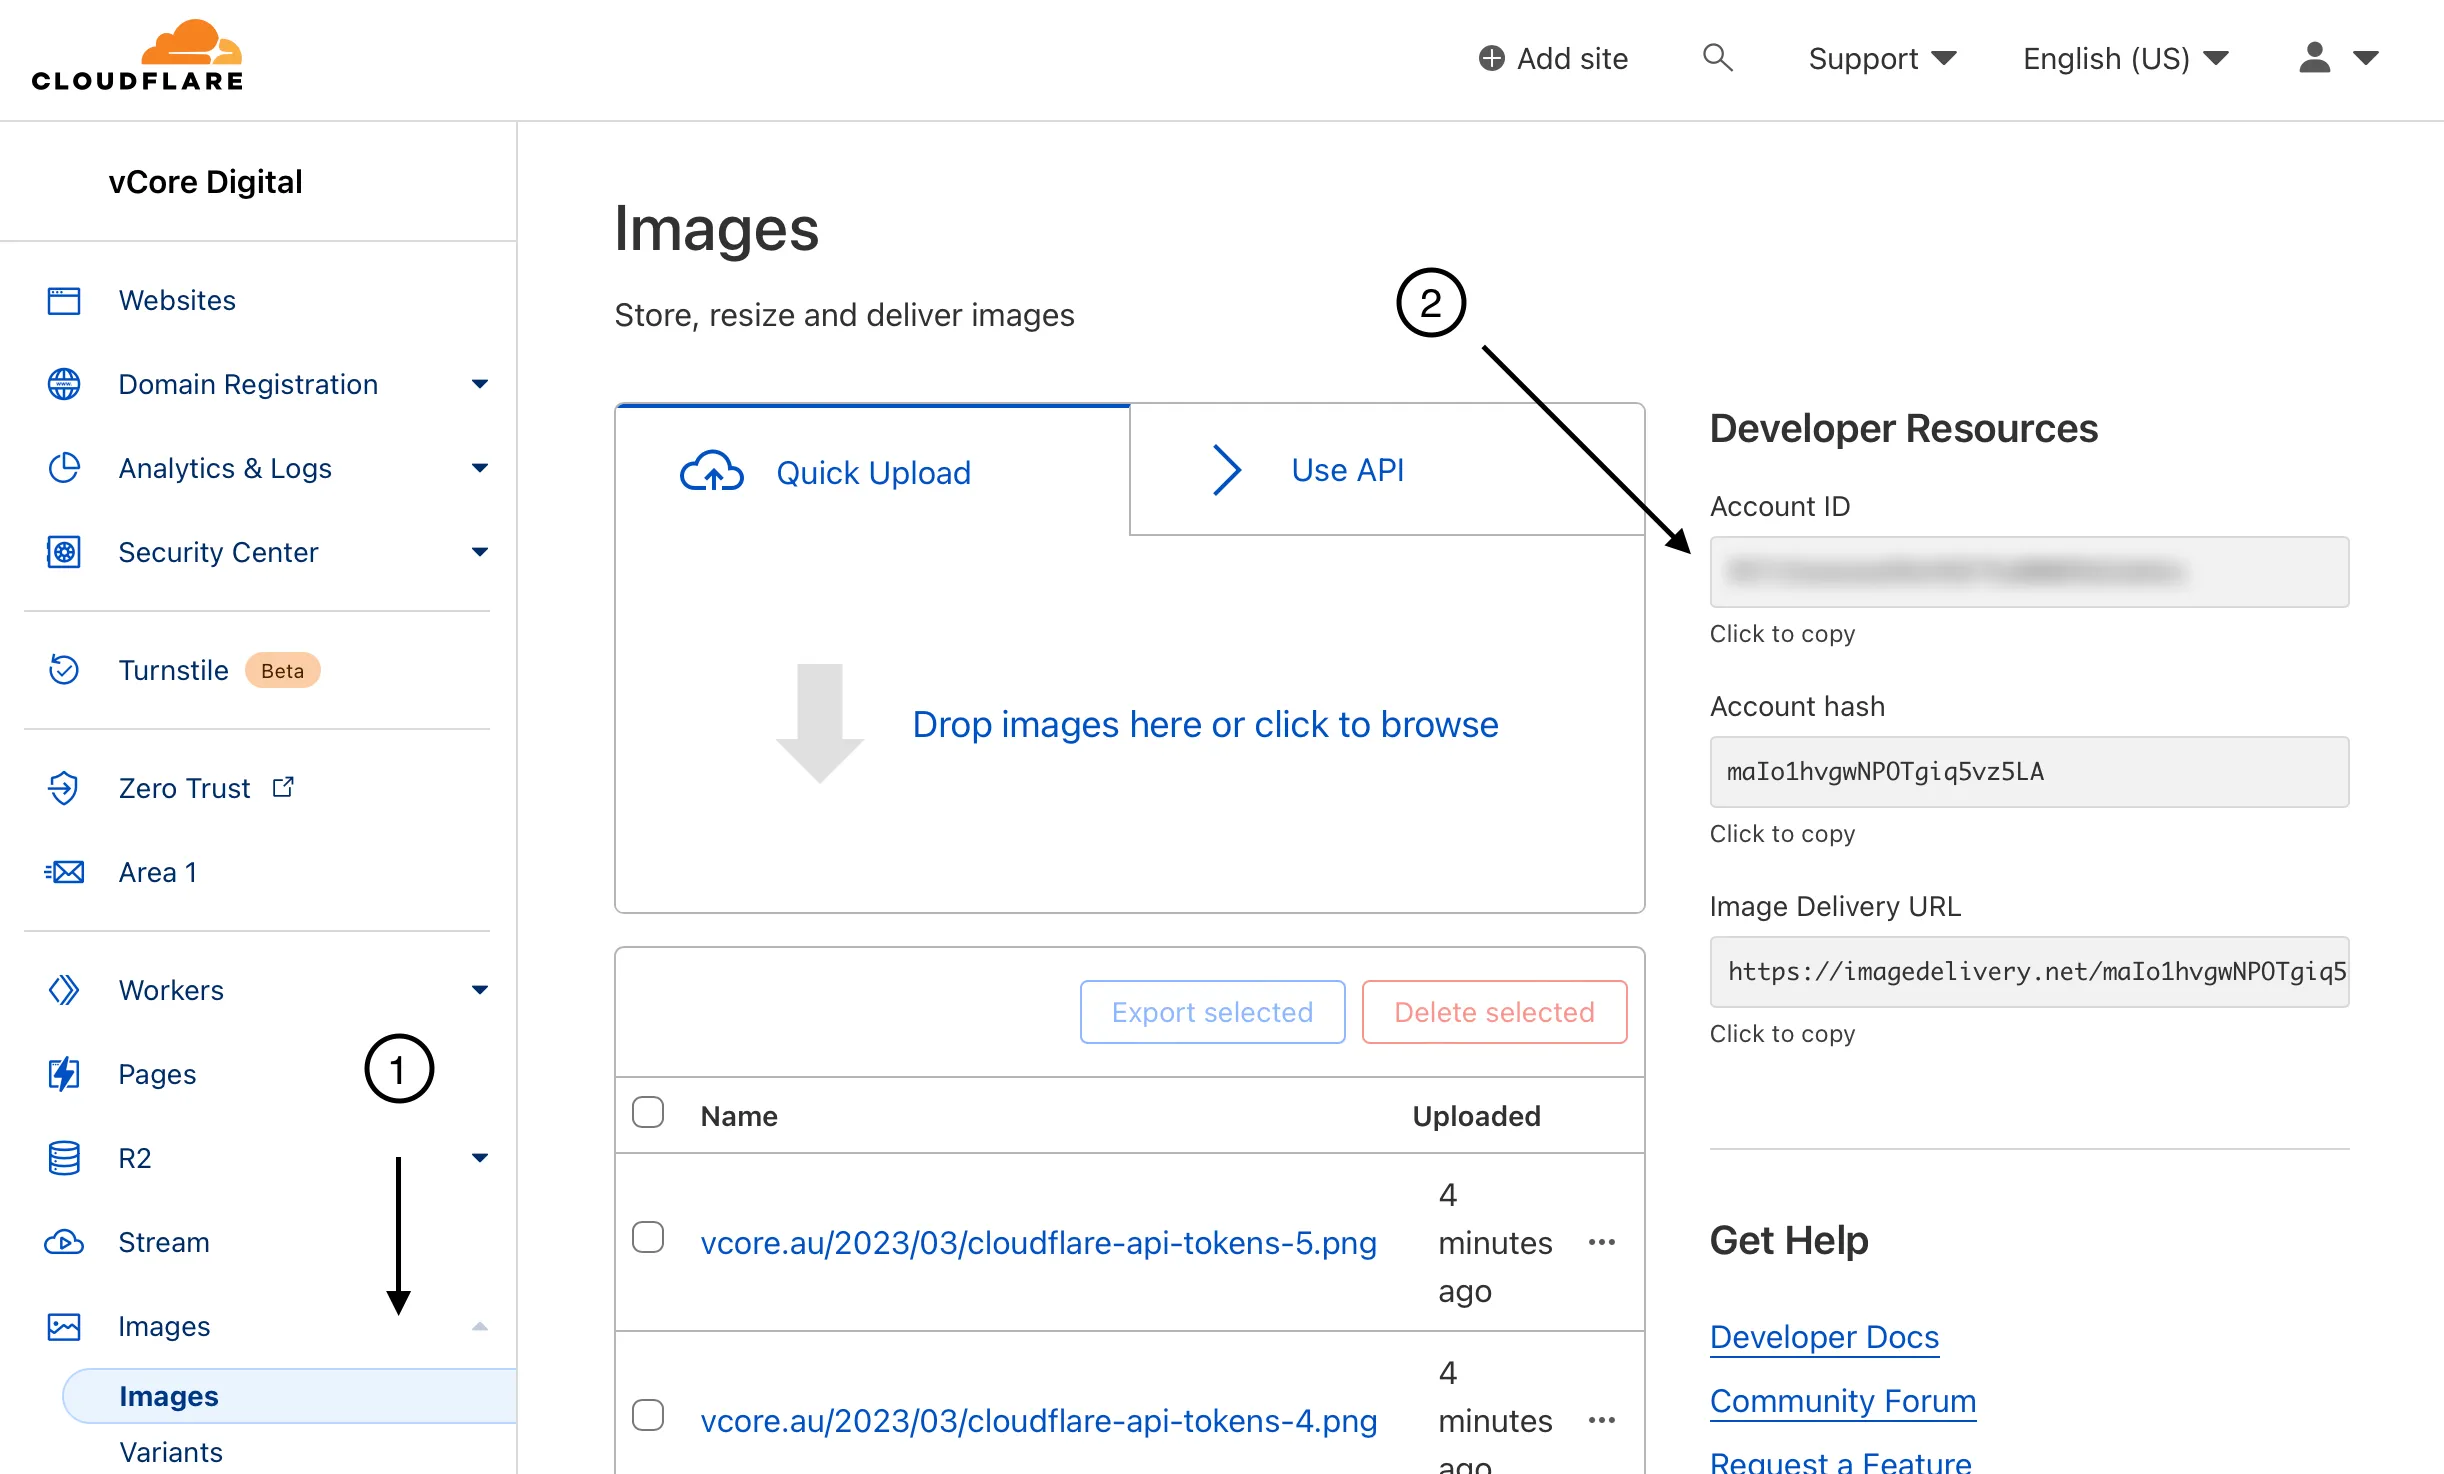This screenshot has width=2444, height=1474.
Task: Click the Export selected button
Action: click(x=1211, y=1011)
